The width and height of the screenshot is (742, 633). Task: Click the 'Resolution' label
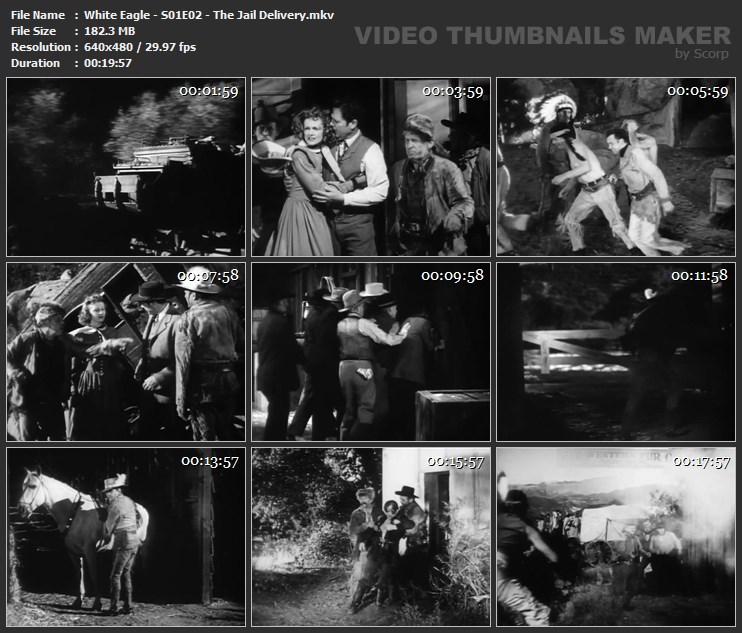click(x=41, y=47)
